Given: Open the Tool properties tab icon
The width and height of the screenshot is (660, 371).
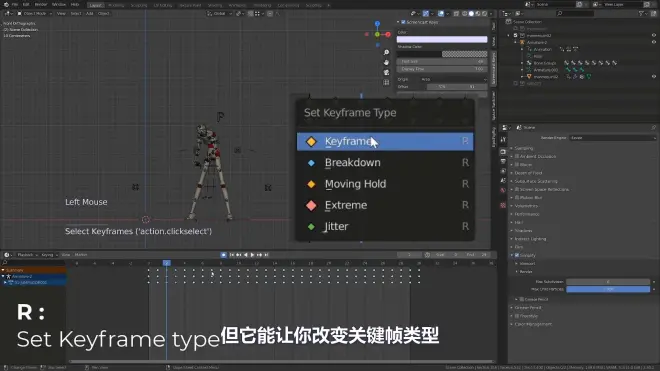Looking at the screenshot, I should point(503,140).
